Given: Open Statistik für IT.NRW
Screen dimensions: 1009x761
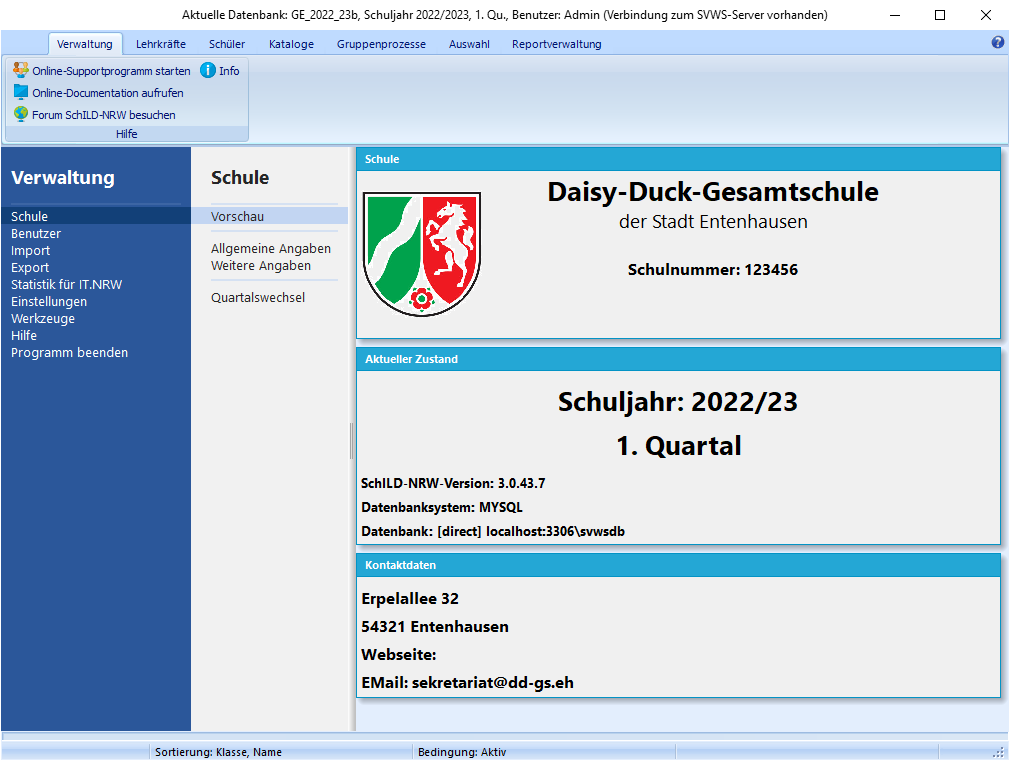Looking at the screenshot, I should [66, 284].
